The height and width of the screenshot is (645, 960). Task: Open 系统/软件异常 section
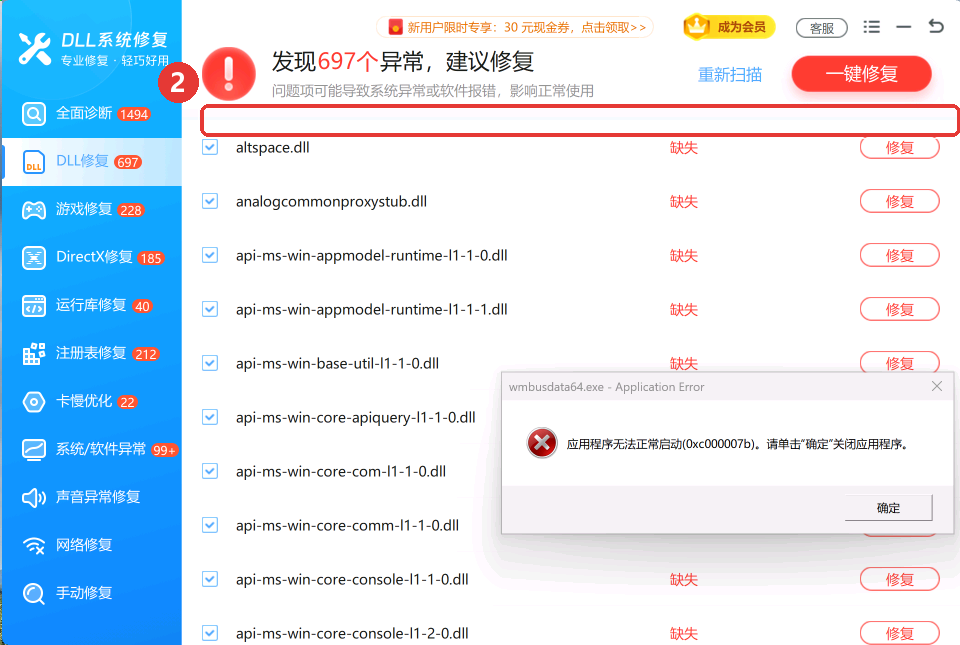tap(92, 449)
